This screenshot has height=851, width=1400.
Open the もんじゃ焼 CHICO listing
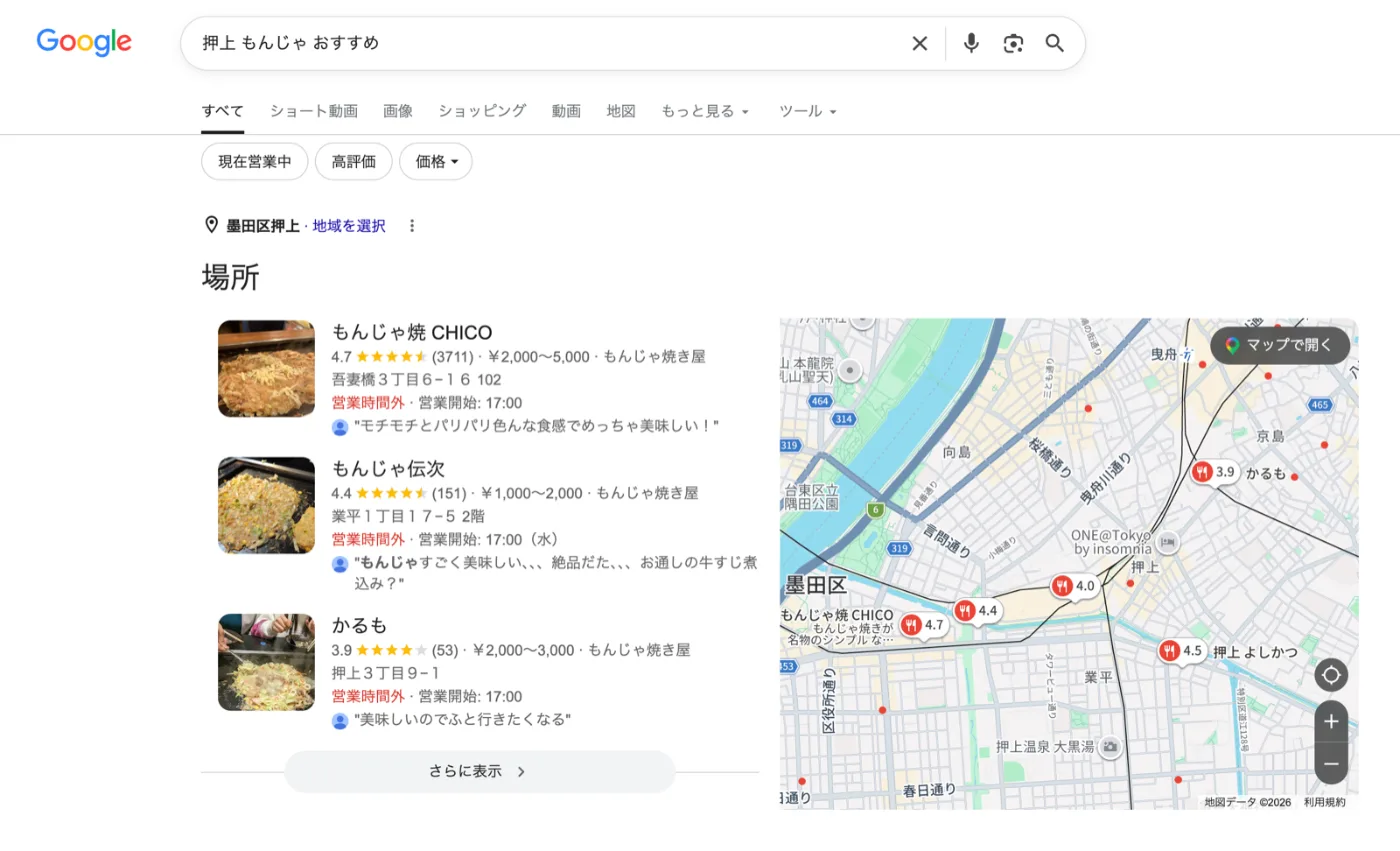(x=412, y=332)
